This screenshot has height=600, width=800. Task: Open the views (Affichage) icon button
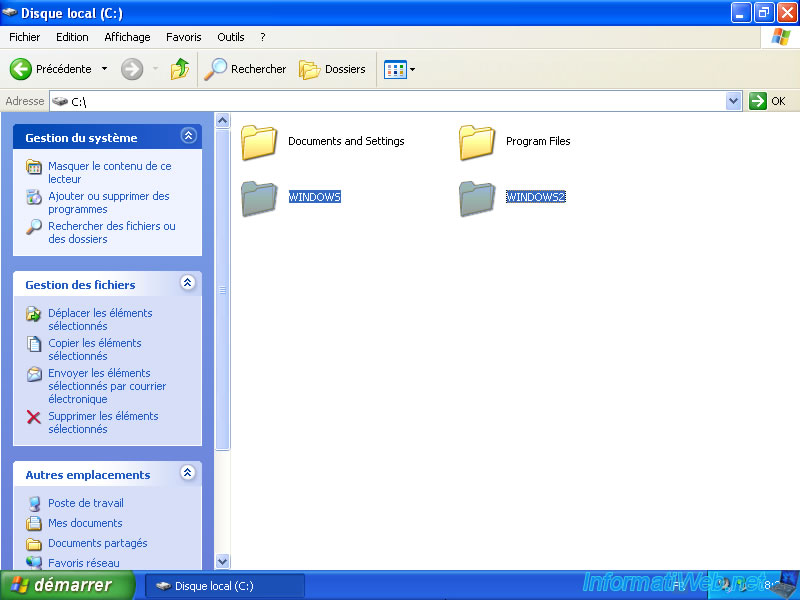pos(395,69)
